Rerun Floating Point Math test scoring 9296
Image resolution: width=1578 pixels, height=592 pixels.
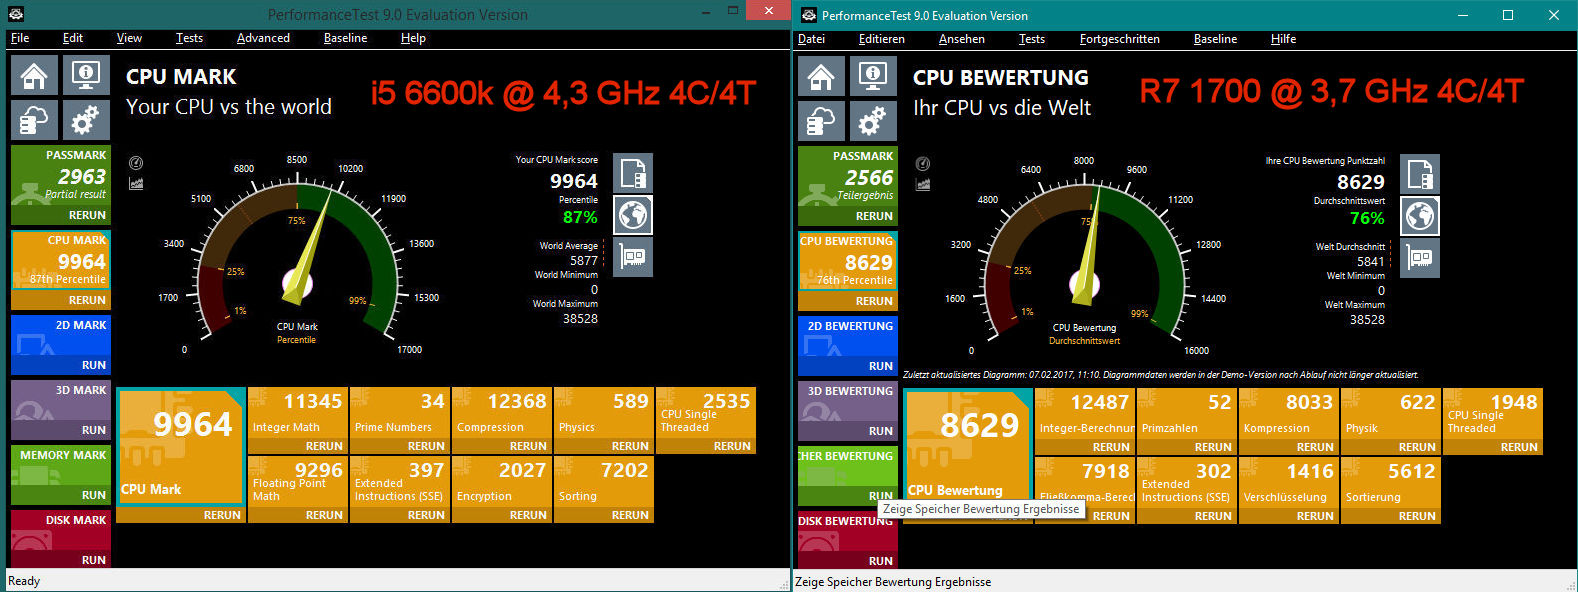[x=324, y=515]
